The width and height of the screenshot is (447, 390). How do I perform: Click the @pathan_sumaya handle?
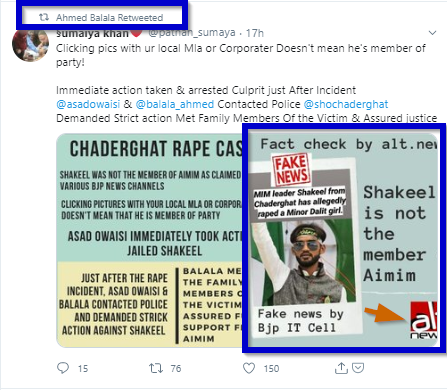(192, 33)
